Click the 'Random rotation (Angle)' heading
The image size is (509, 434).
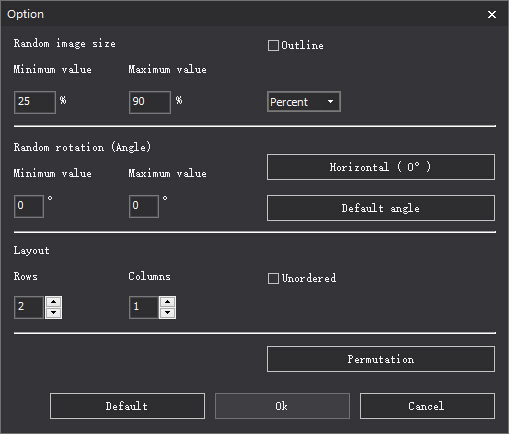tap(82, 147)
